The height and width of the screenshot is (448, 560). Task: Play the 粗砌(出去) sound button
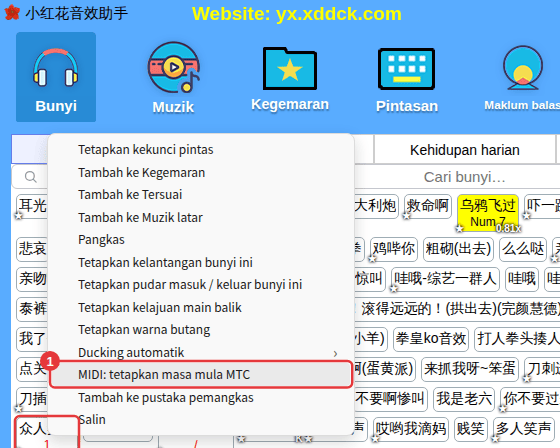click(x=458, y=248)
